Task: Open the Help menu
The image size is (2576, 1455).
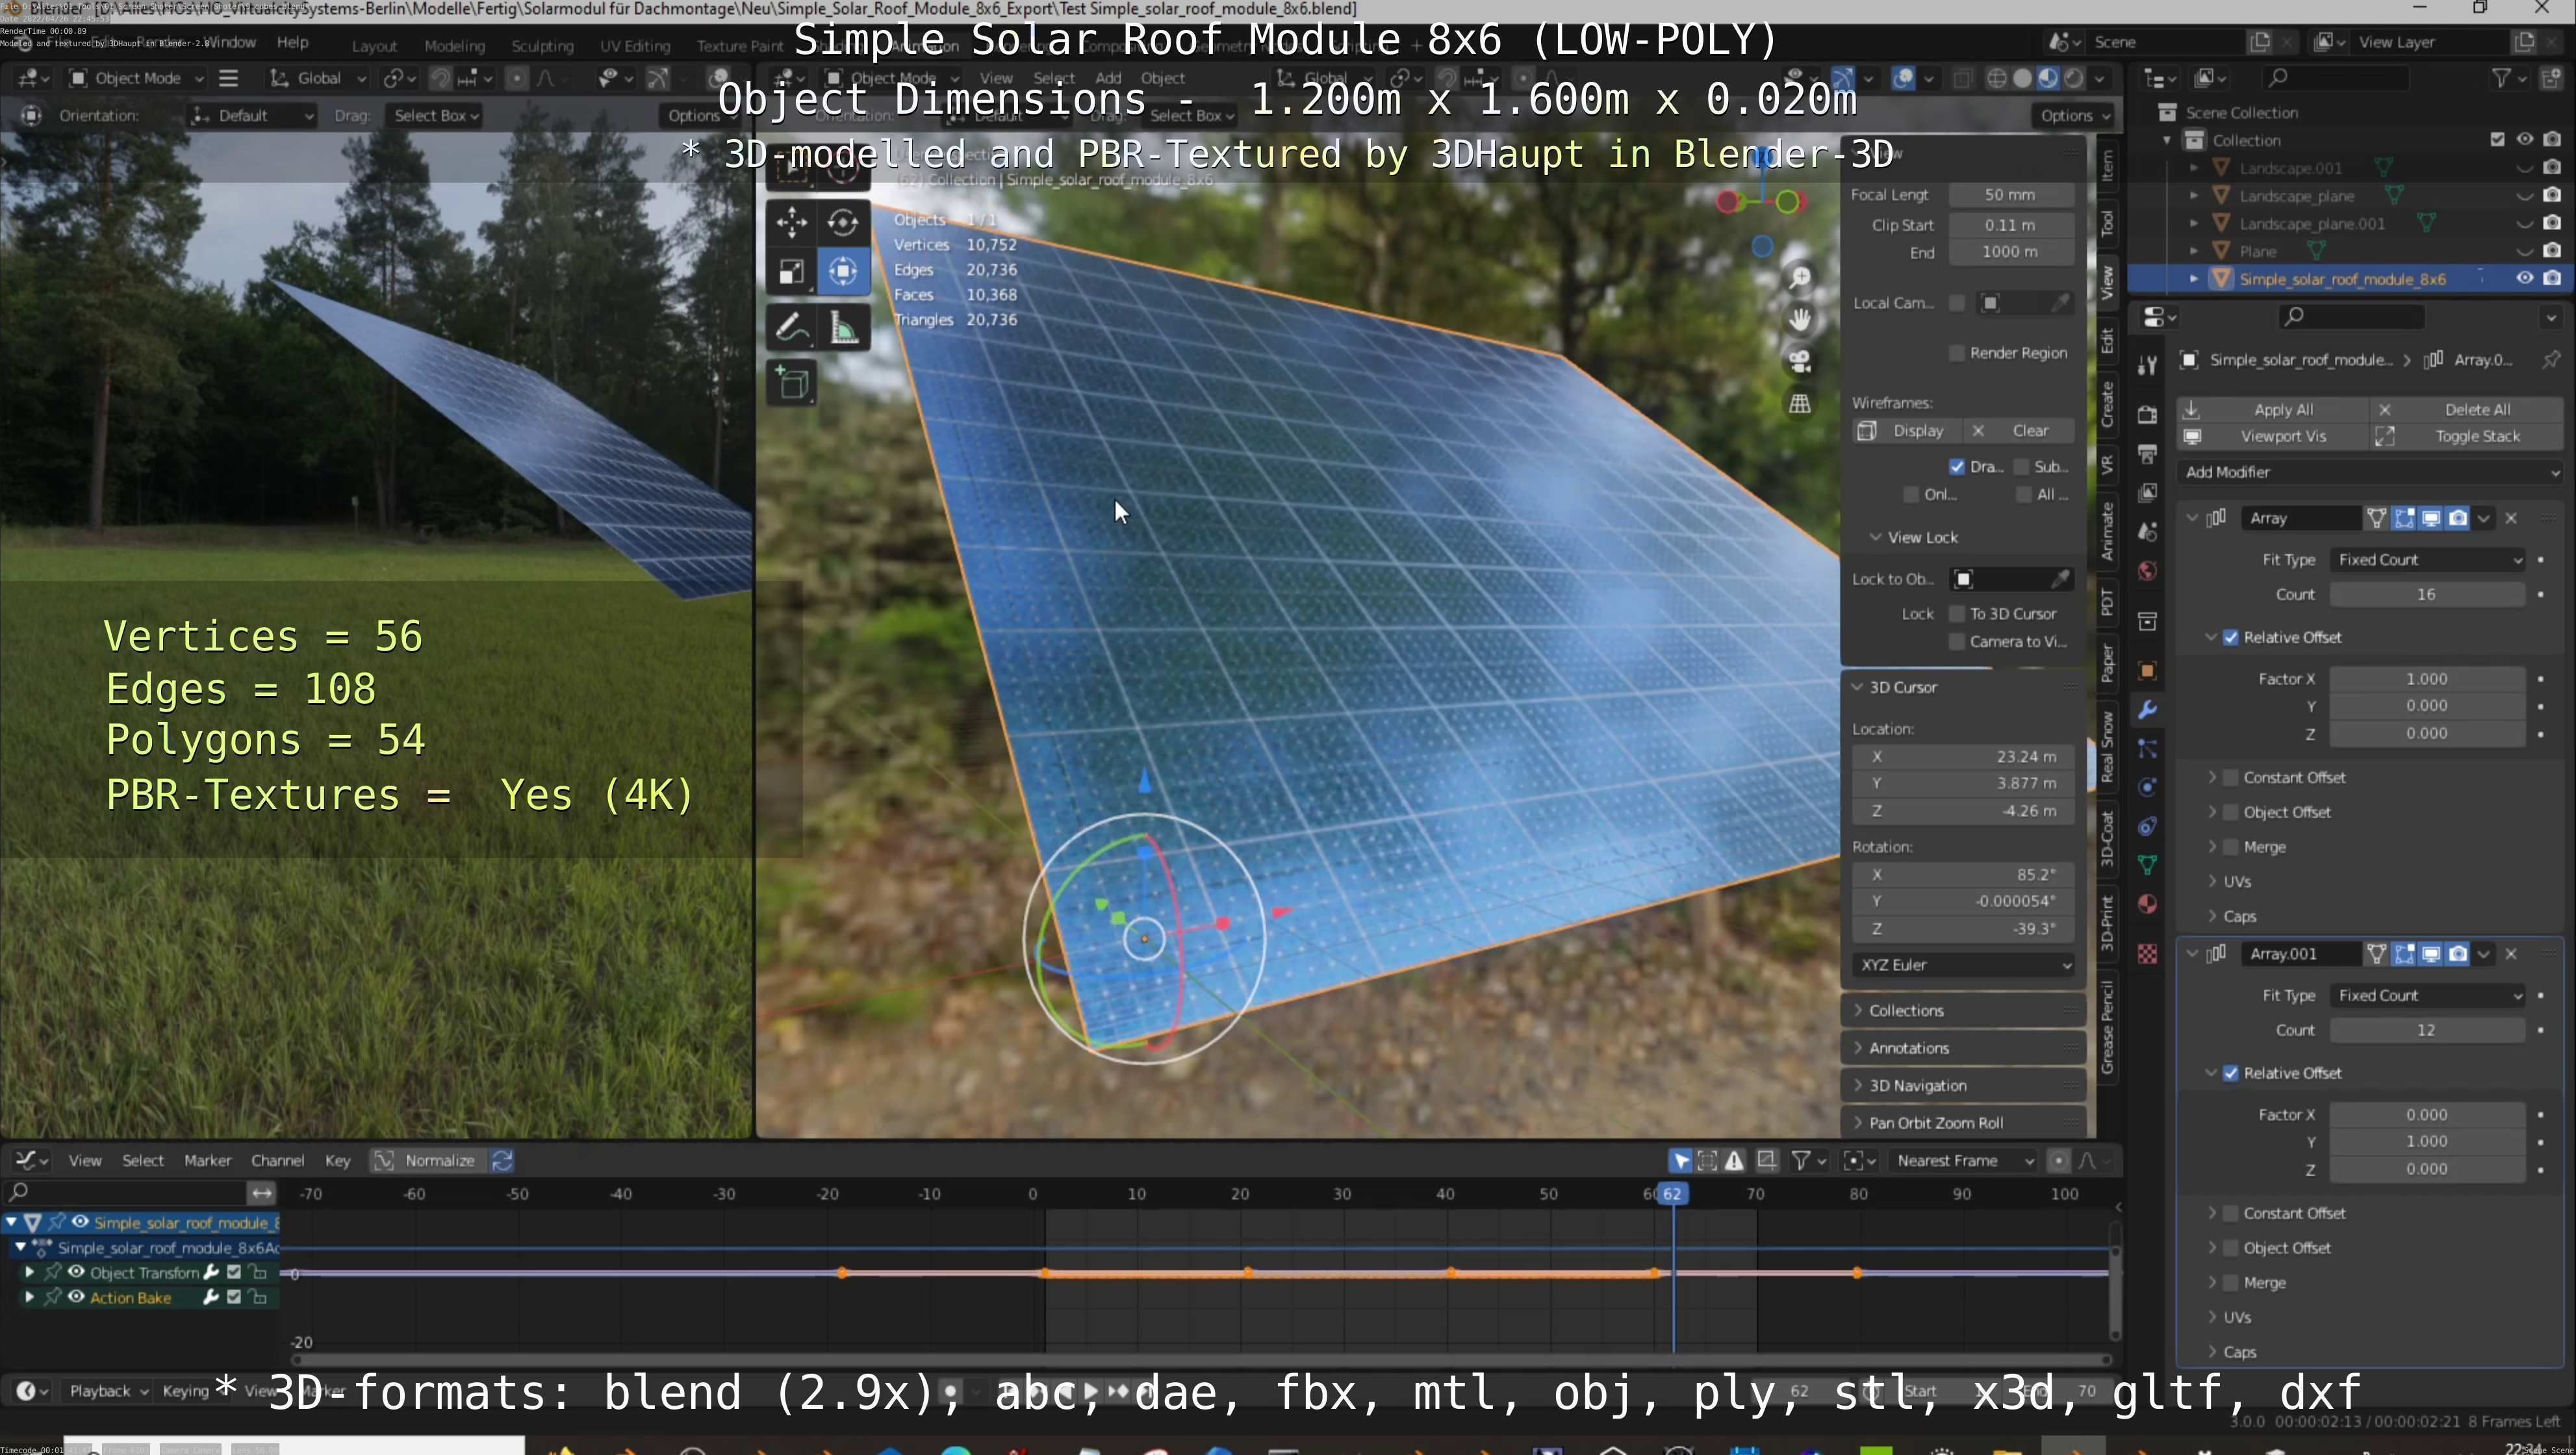Action: (x=292, y=42)
